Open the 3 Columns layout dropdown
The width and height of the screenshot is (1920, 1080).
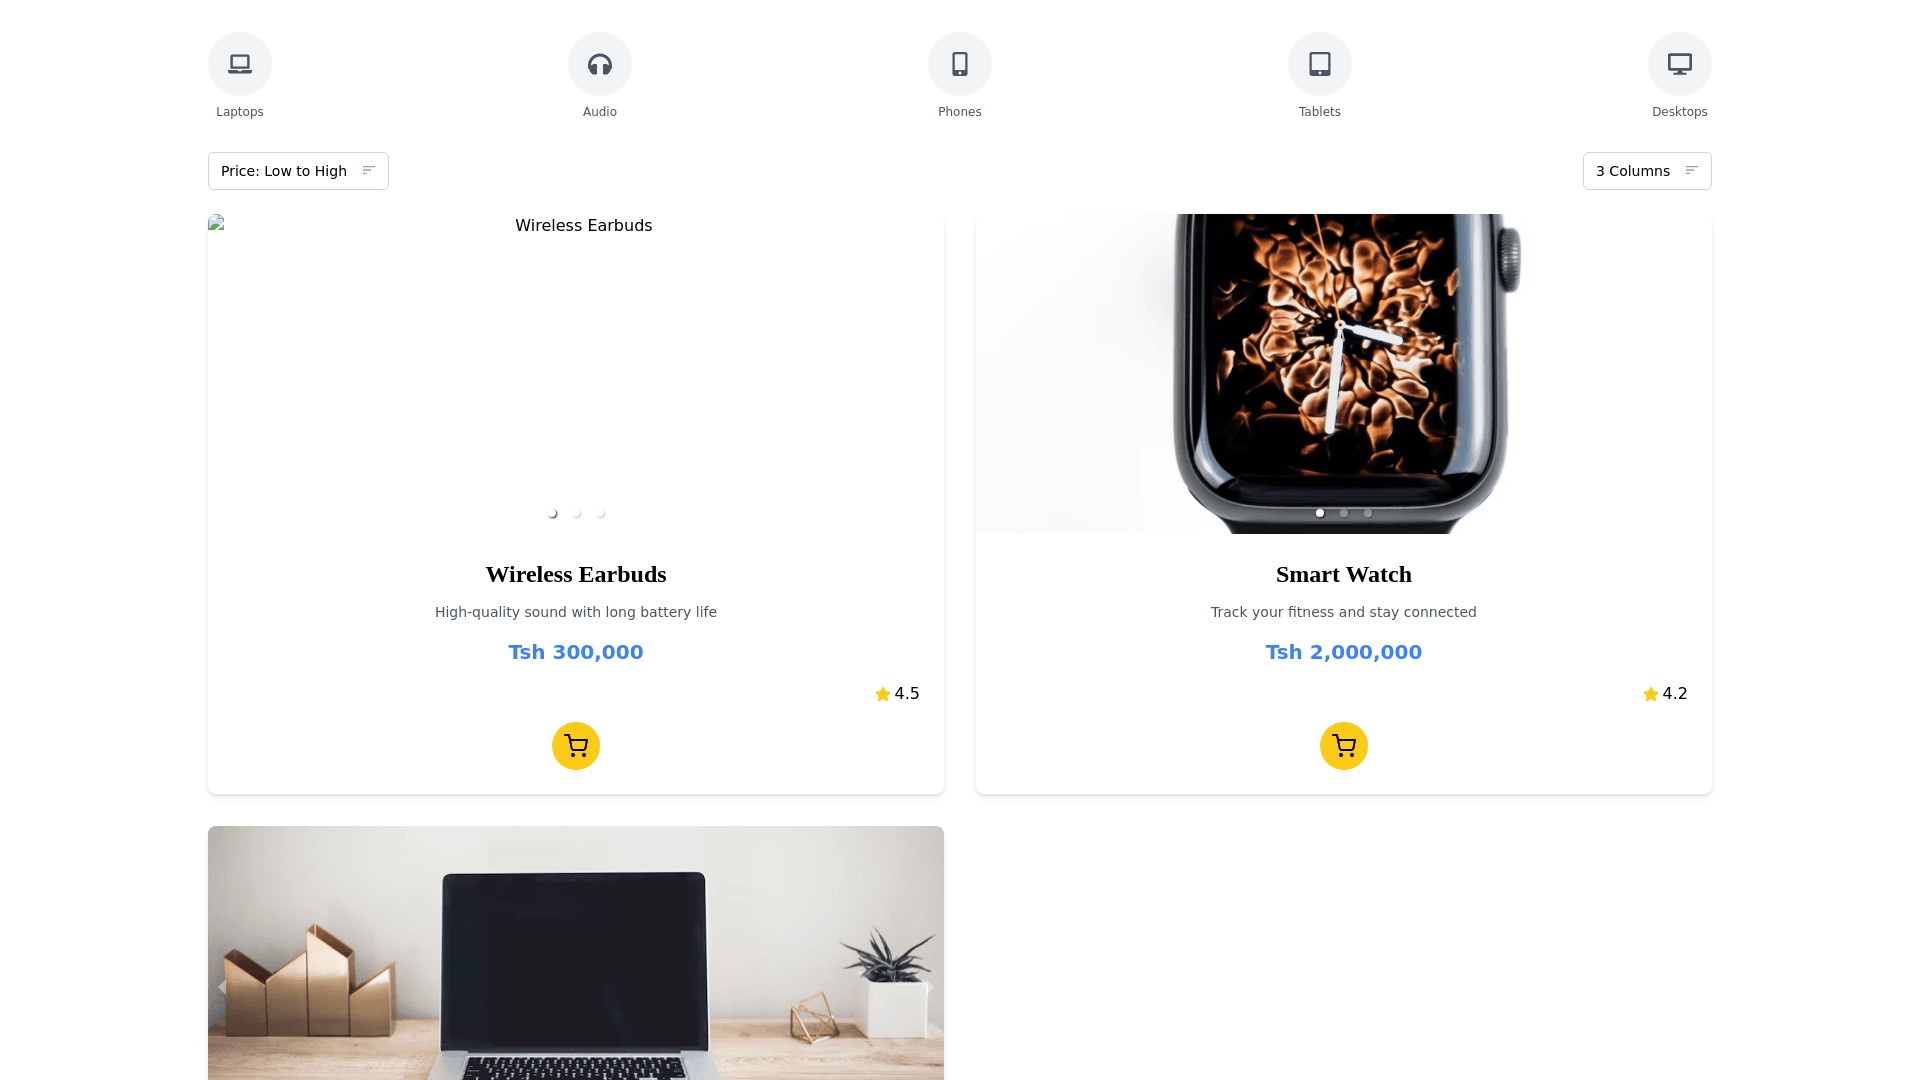1647,171
